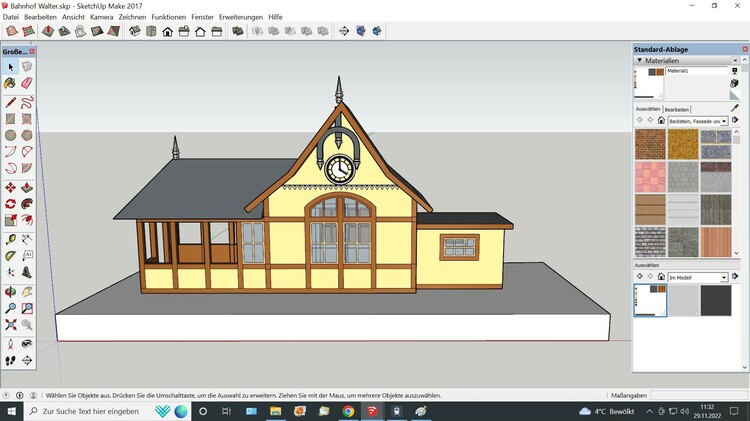Select the Rotate tool

click(x=11, y=204)
